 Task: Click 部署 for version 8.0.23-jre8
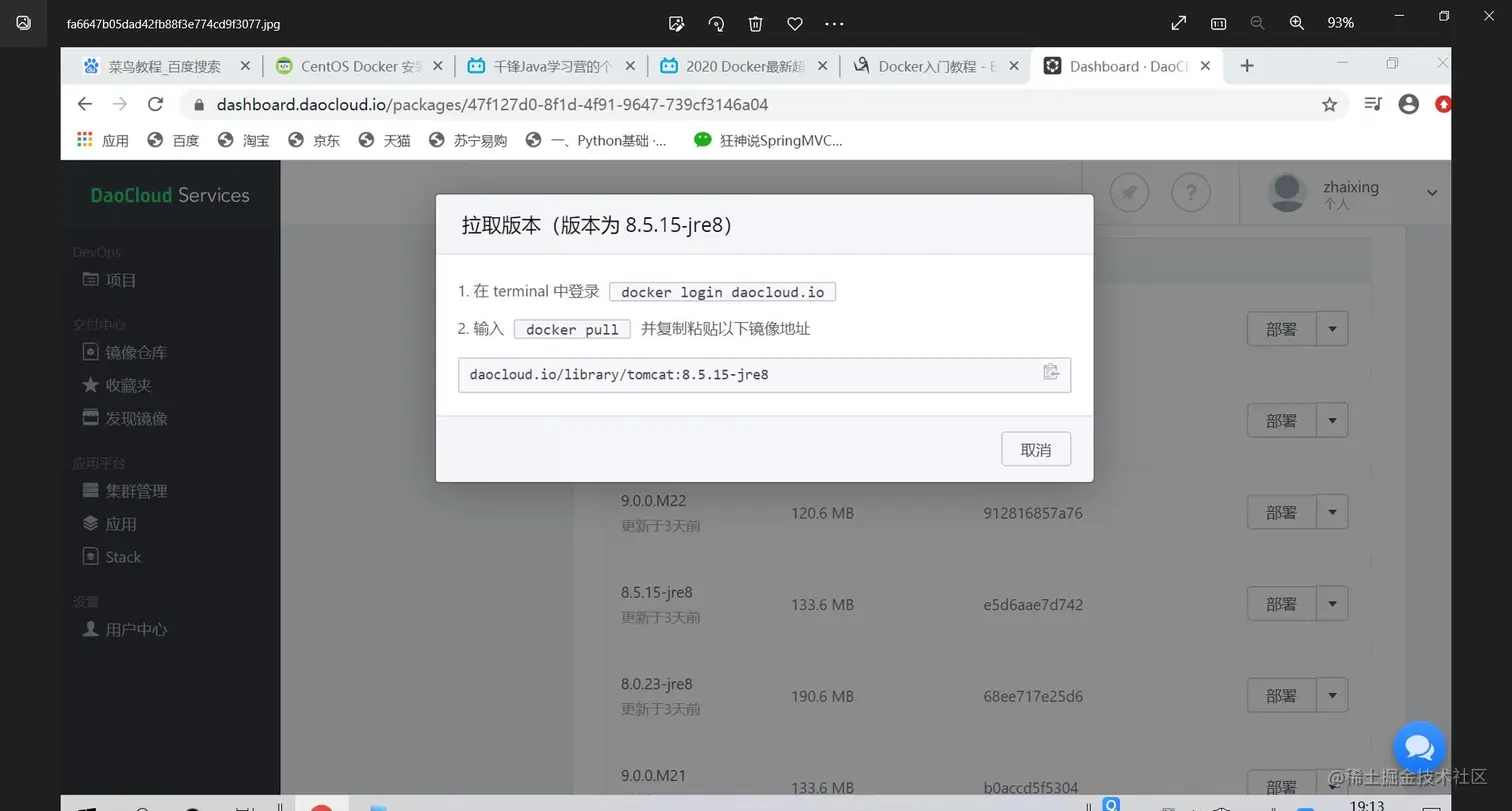coord(1281,696)
